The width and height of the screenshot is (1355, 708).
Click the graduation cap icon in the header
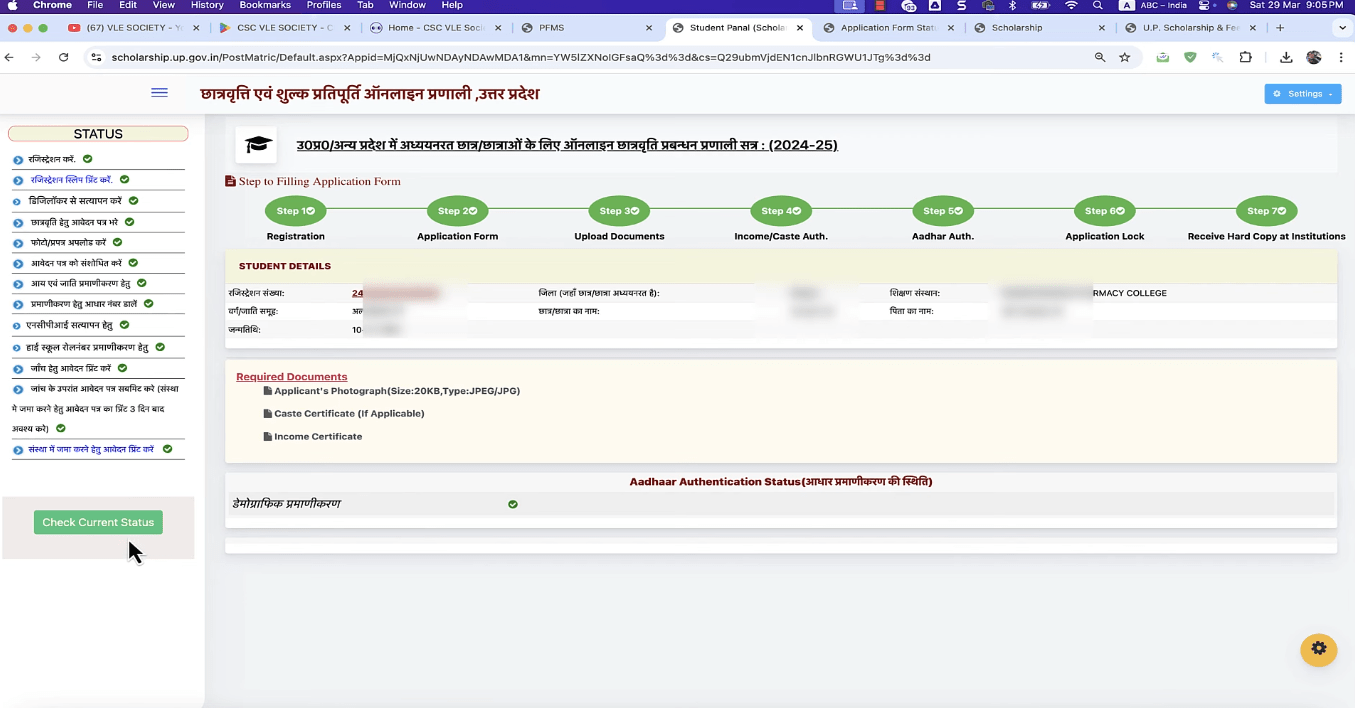pyautogui.click(x=256, y=143)
